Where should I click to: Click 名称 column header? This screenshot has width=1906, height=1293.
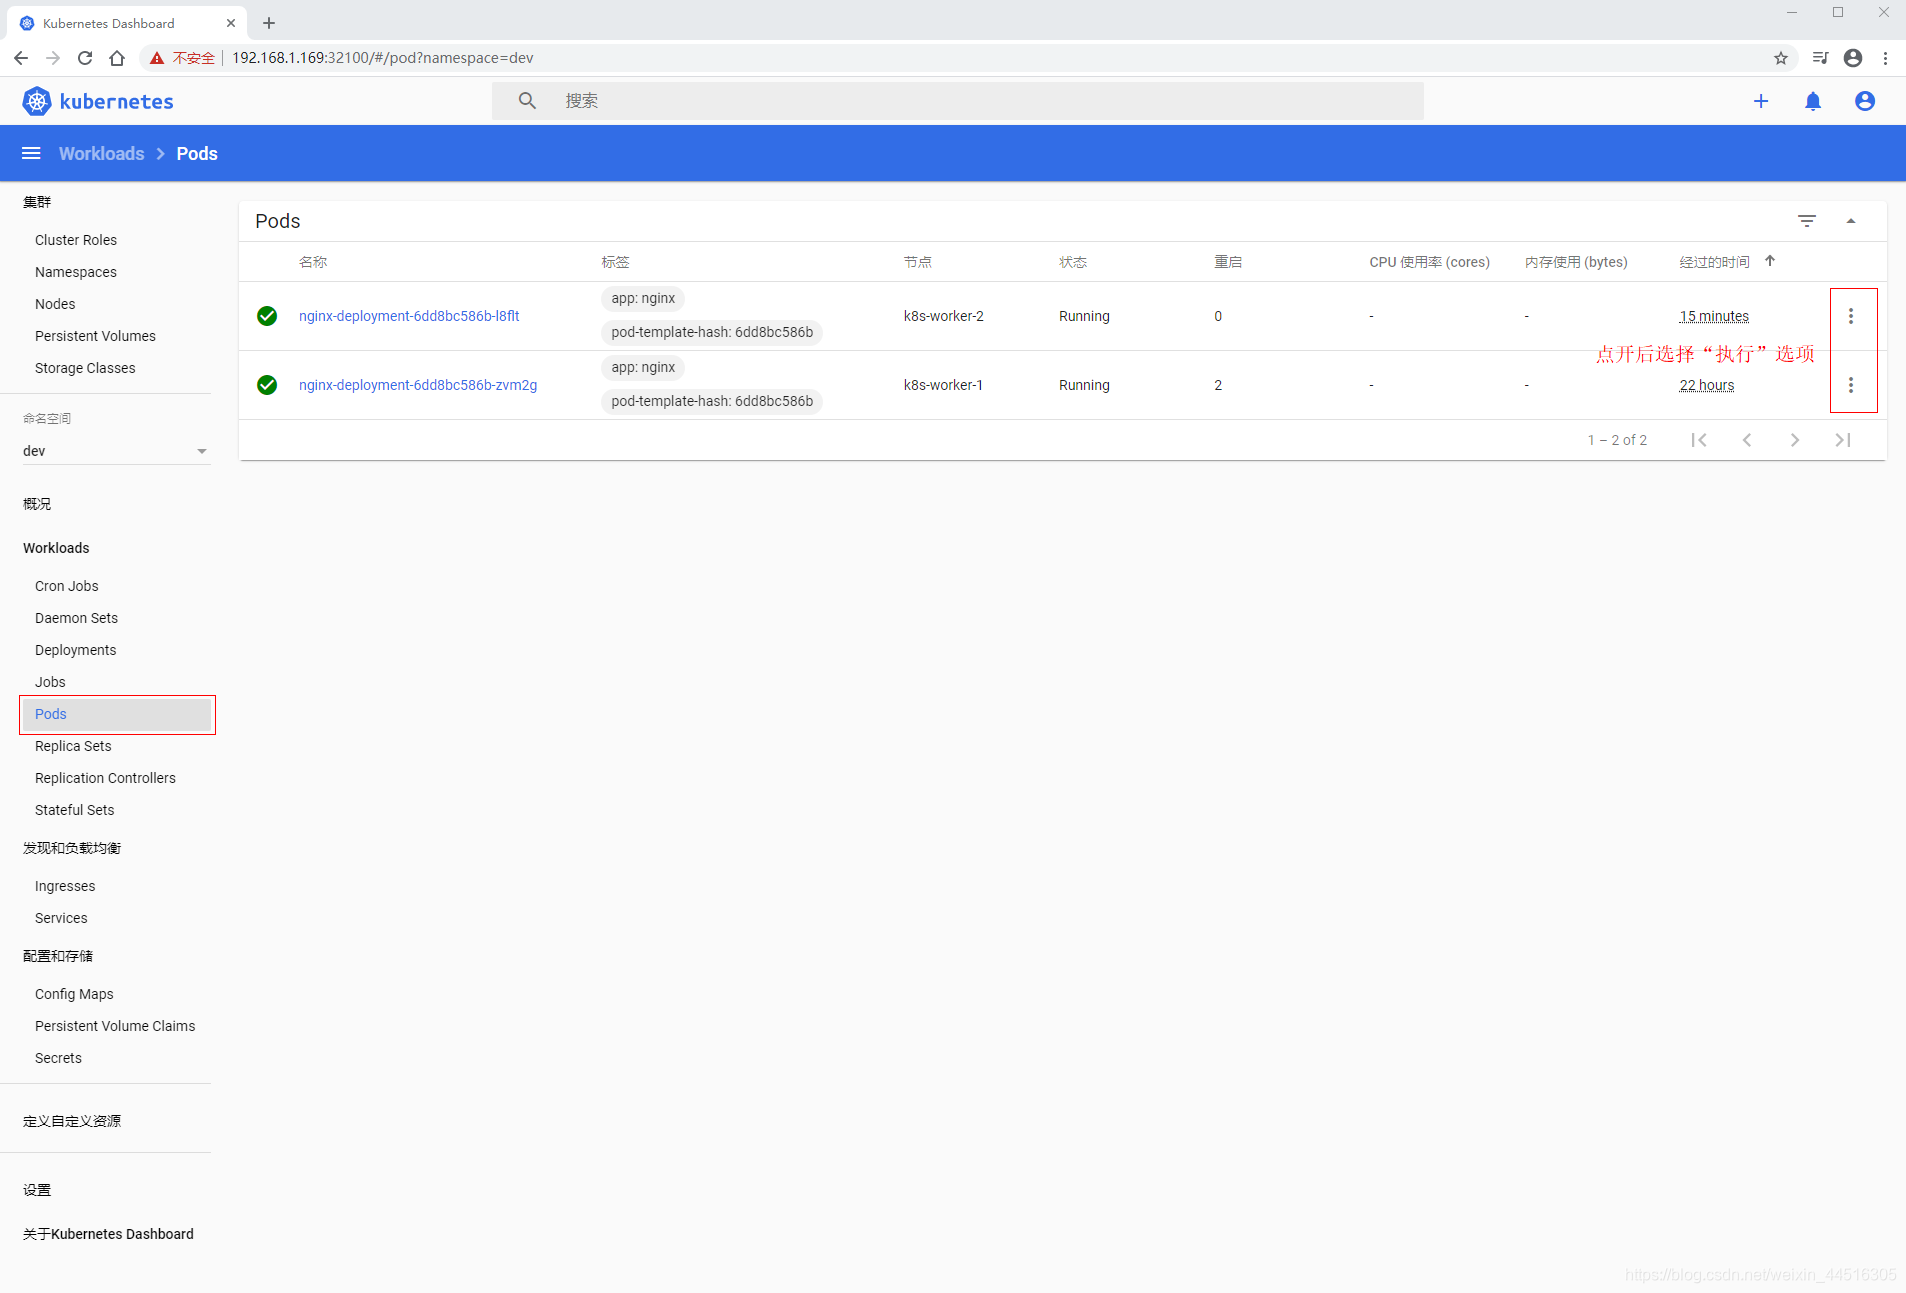pos(313,262)
